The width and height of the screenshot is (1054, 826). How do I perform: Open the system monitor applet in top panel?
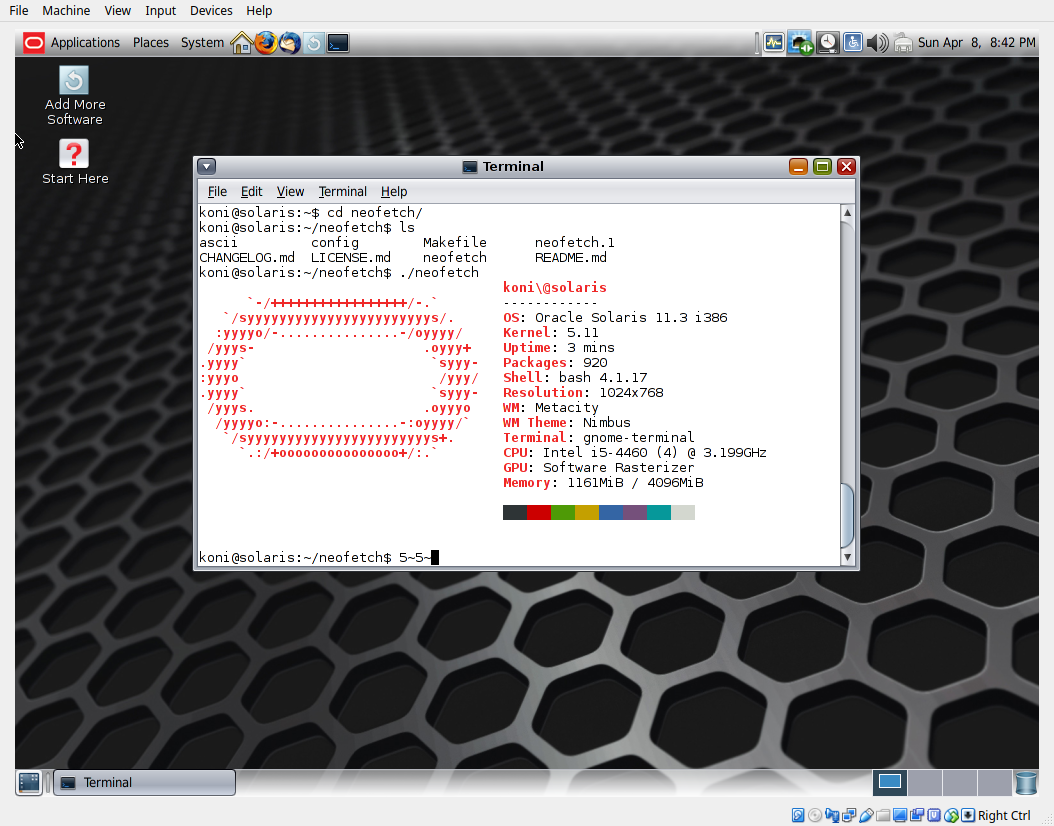(x=775, y=42)
